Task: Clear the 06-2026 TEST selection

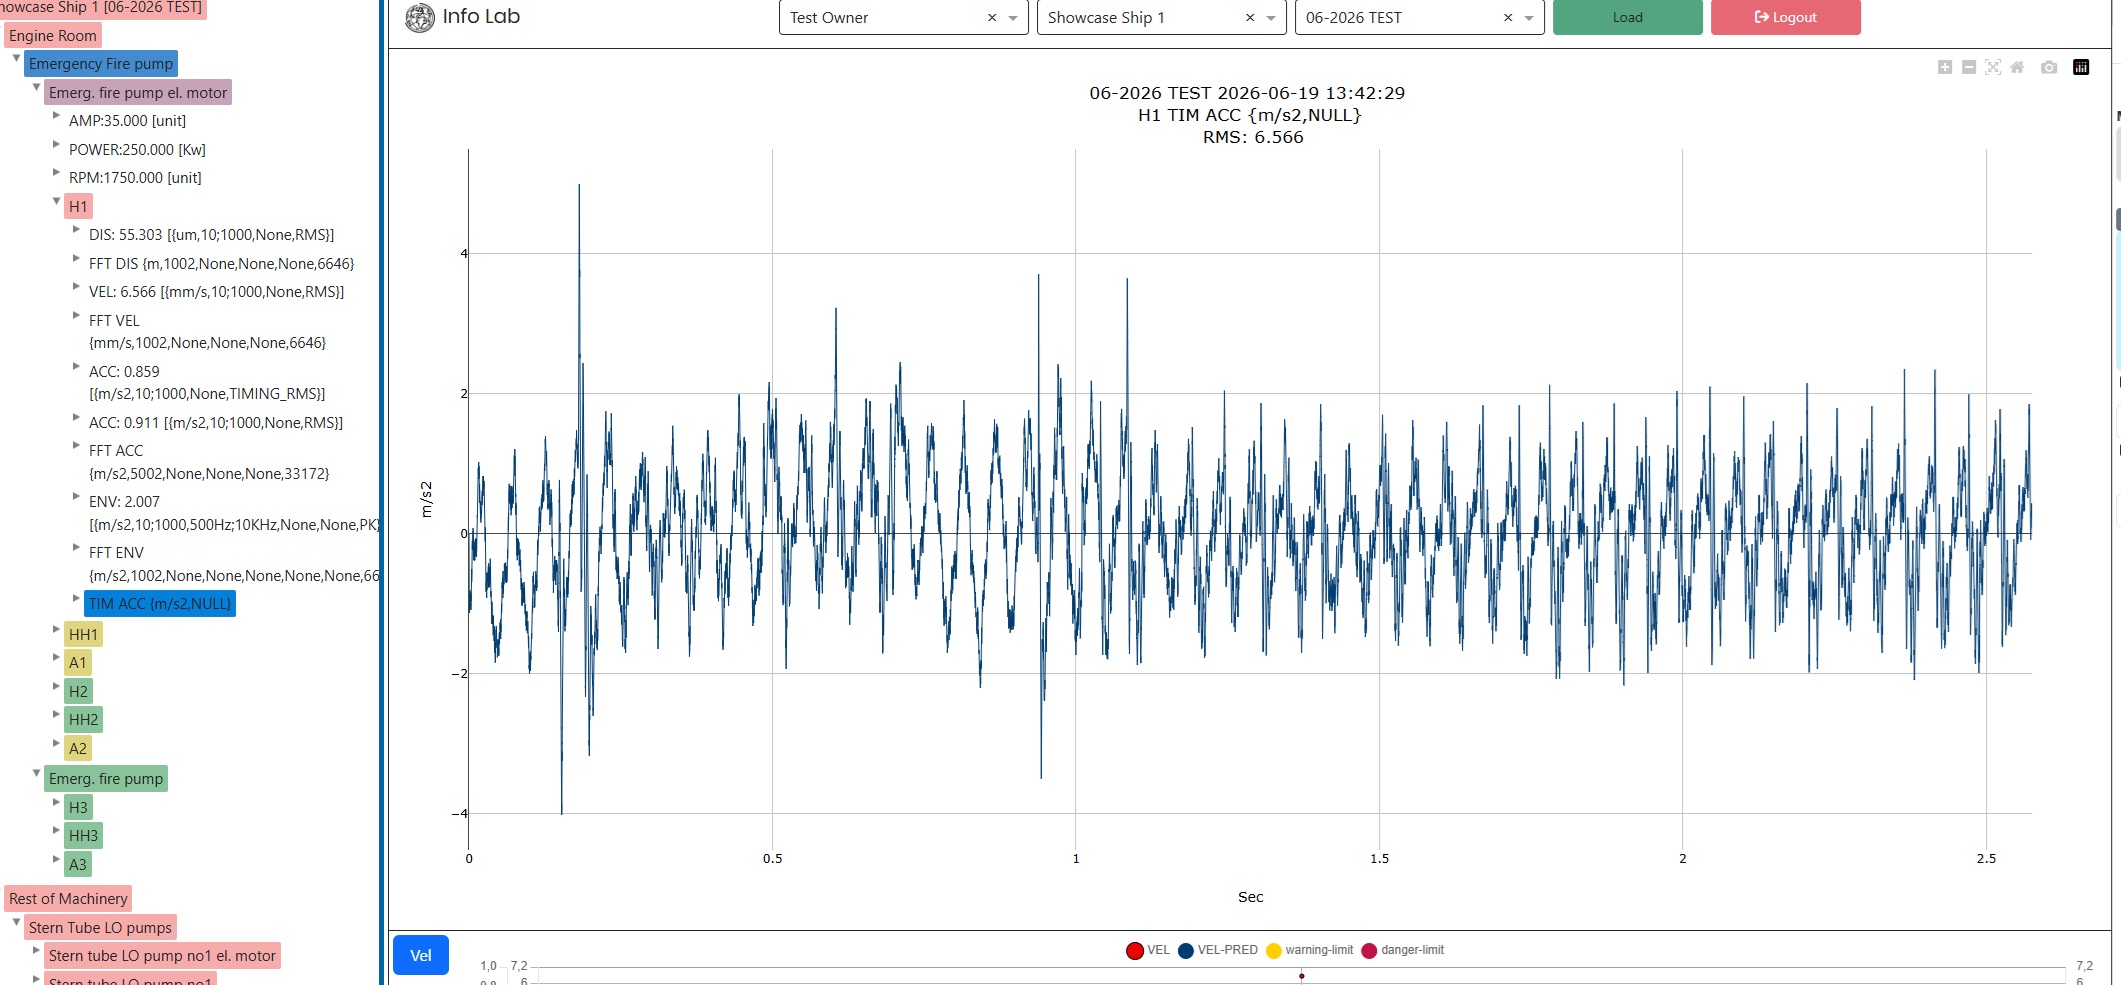Action: [1508, 18]
